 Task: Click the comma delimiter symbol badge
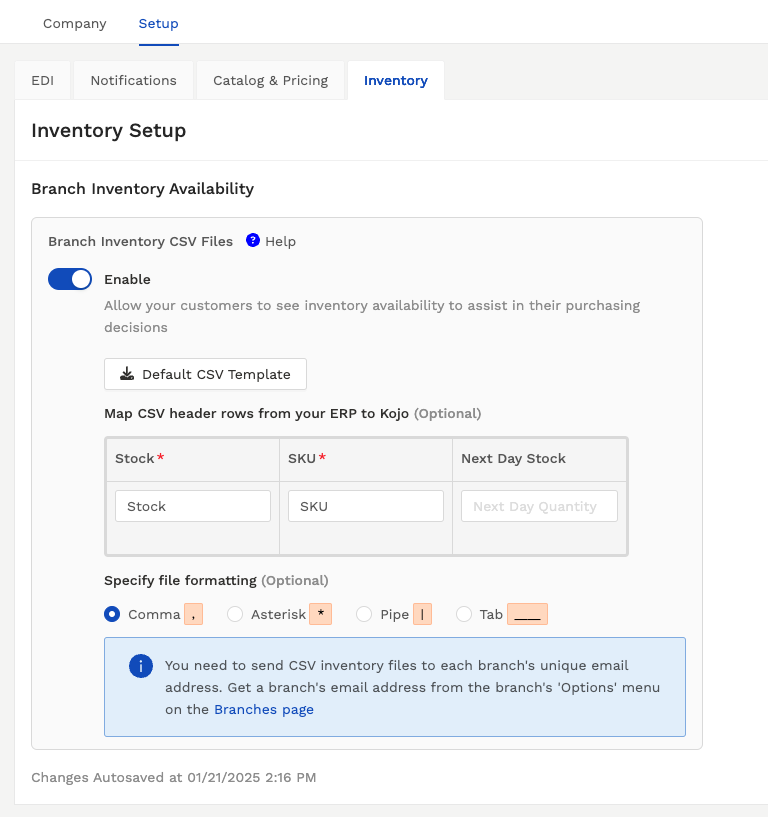pos(193,614)
